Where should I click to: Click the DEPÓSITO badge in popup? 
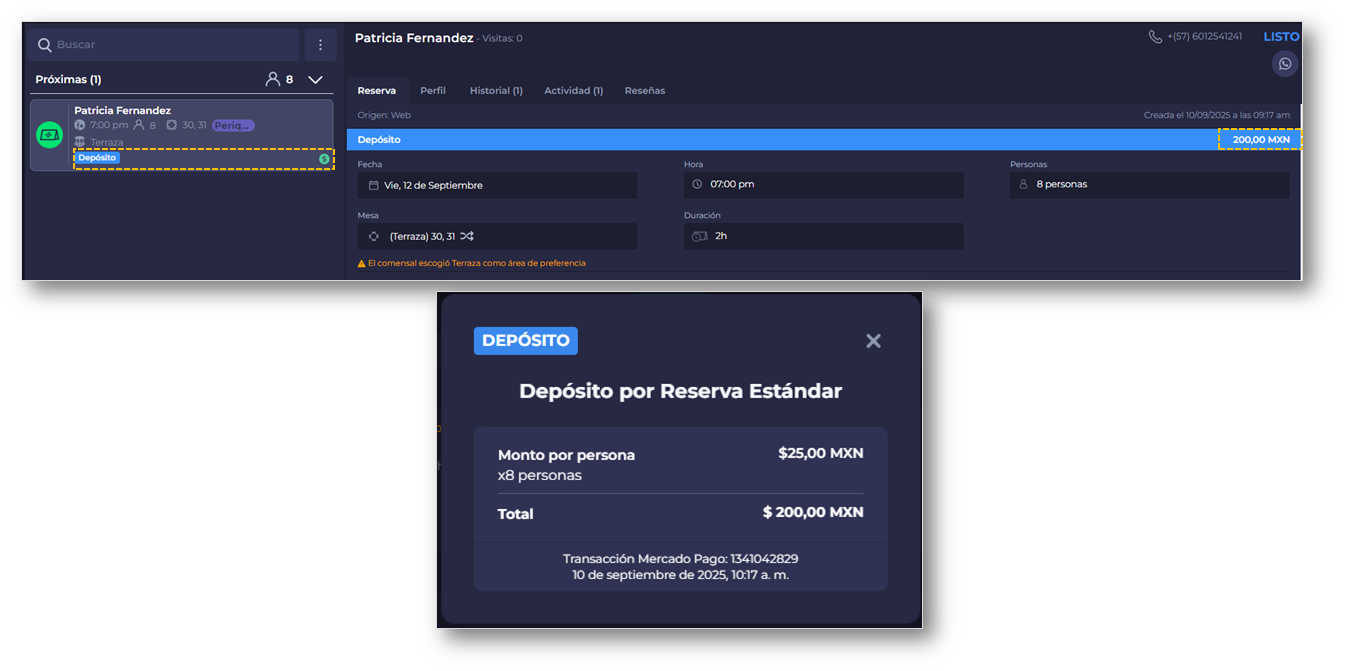526,340
